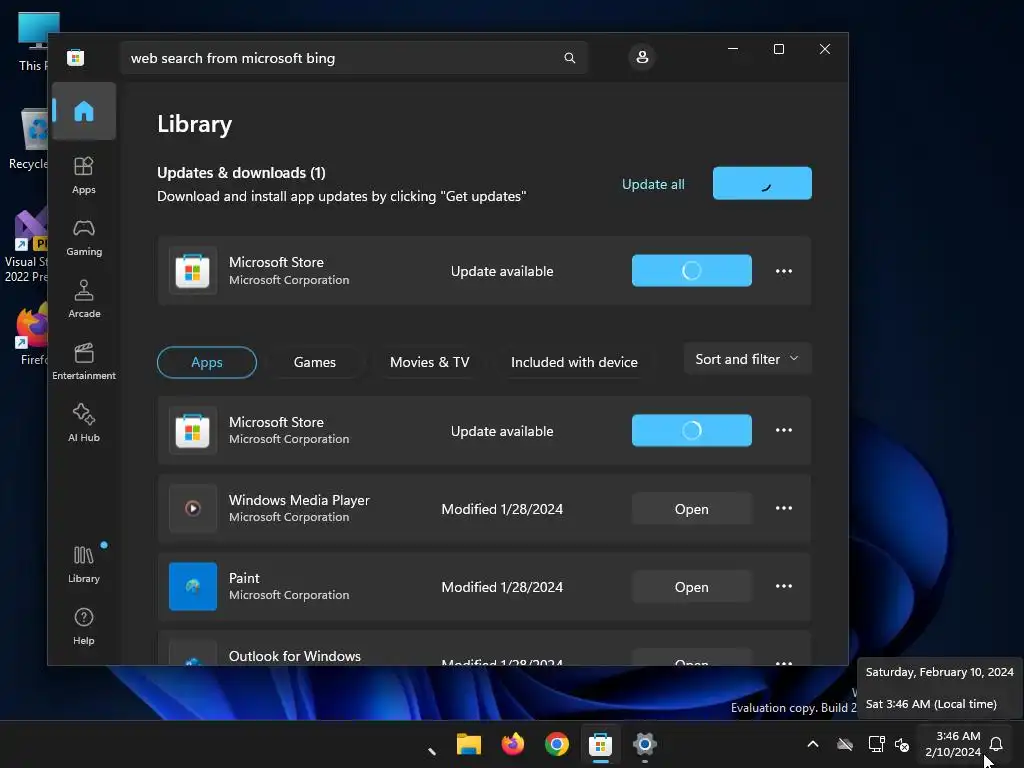Maximize the Microsoft Store window
This screenshot has width=1024, height=768.
(778, 49)
